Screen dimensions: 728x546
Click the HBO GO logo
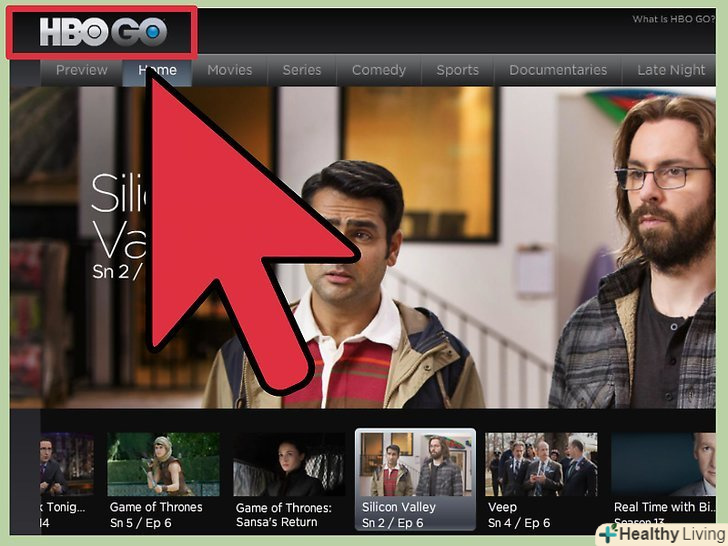[x=103, y=32]
